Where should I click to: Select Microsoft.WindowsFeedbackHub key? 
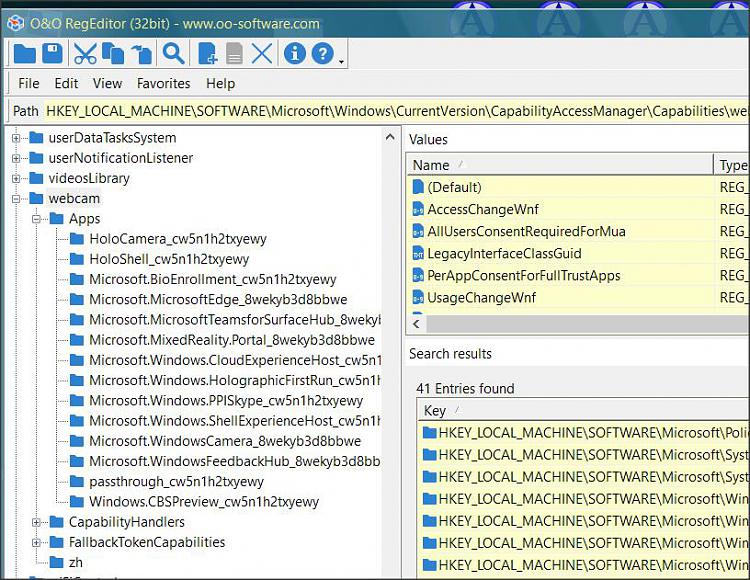pyautogui.click(x=234, y=461)
